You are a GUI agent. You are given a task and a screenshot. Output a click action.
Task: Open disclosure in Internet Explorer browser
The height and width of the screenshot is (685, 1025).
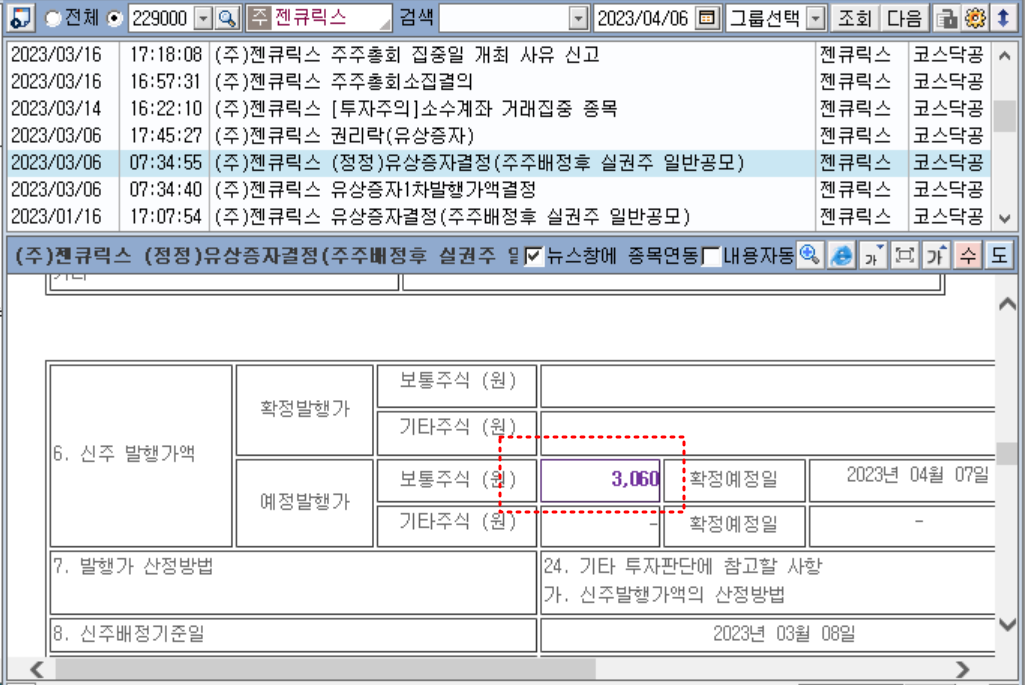coord(841,255)
